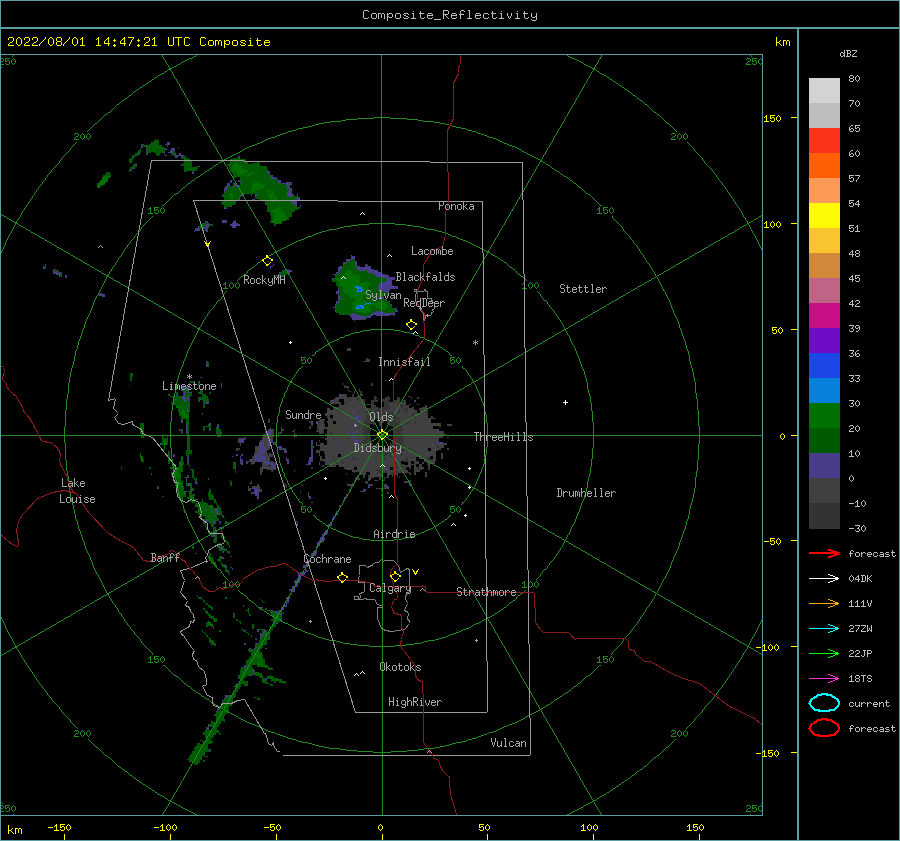900x841 pixels.
Task: Click the yellow diamond marker above Calgary
Action: (395, 576)
